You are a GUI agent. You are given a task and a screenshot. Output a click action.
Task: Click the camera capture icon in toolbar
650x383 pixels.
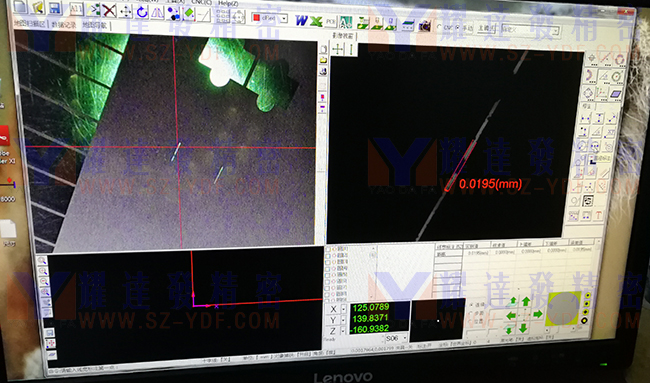424,26
